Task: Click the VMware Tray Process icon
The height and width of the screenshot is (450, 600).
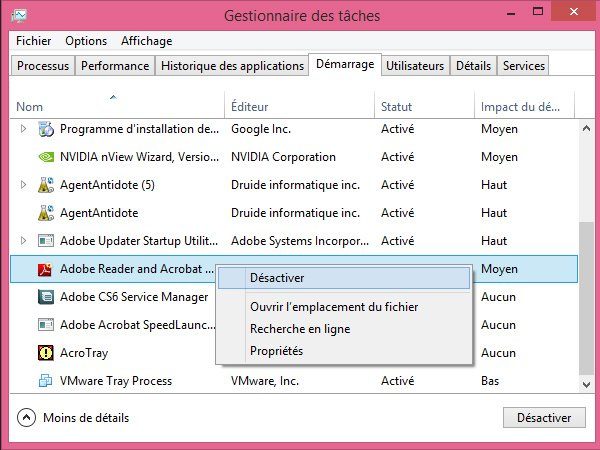Action: (x=46, y=381)
